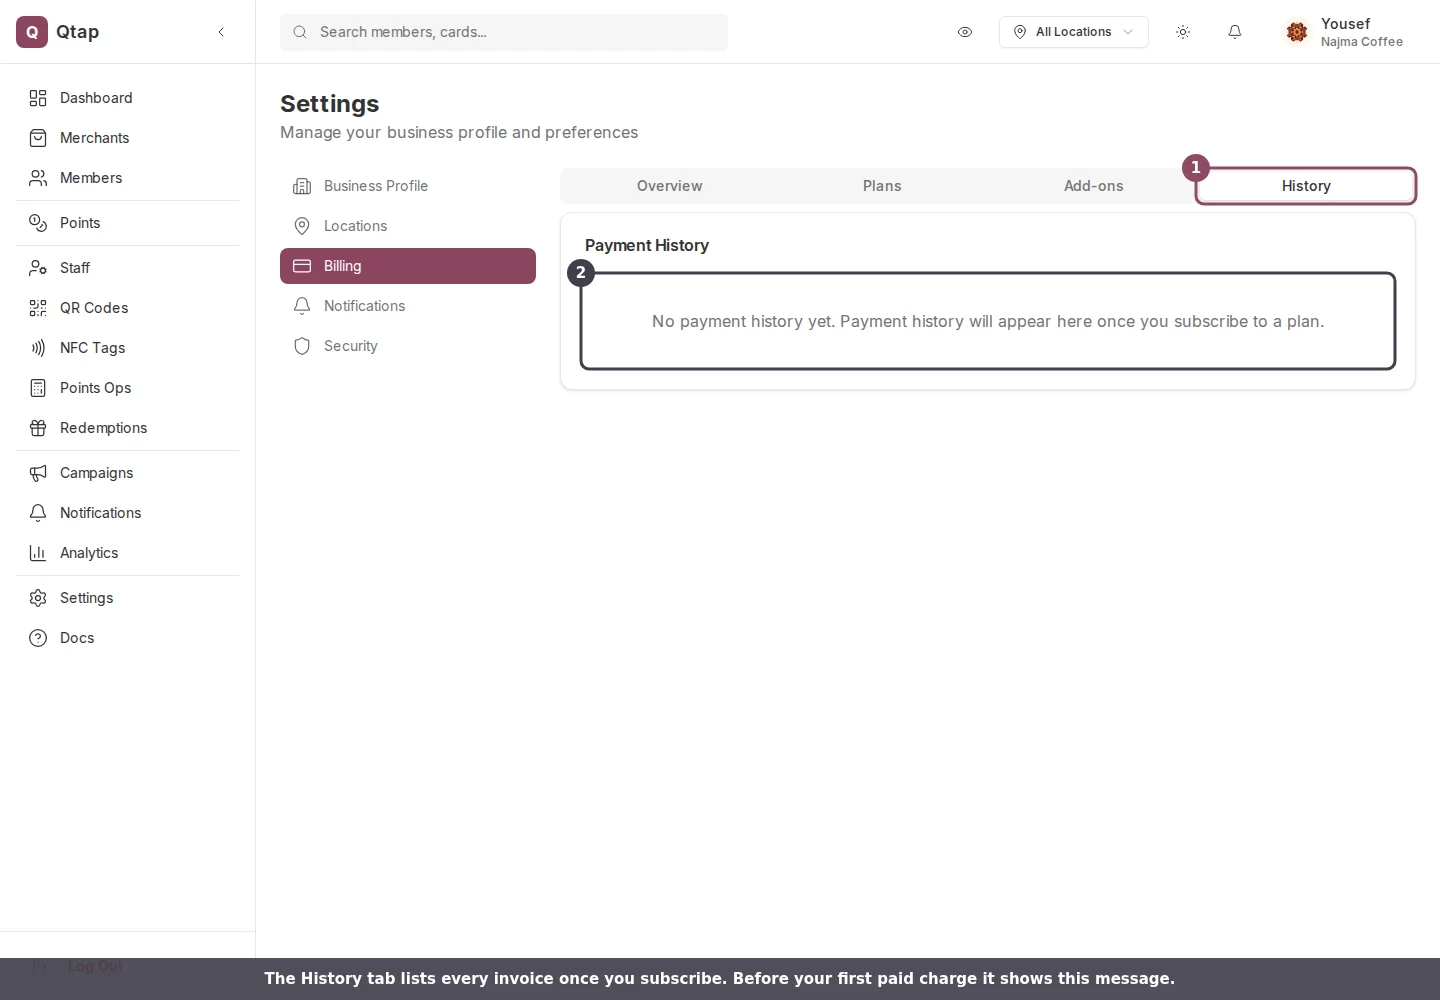The width and height of the screenshot is (1440, 1000).
Task: Click the Security shield icon
Action: [302, 346]
